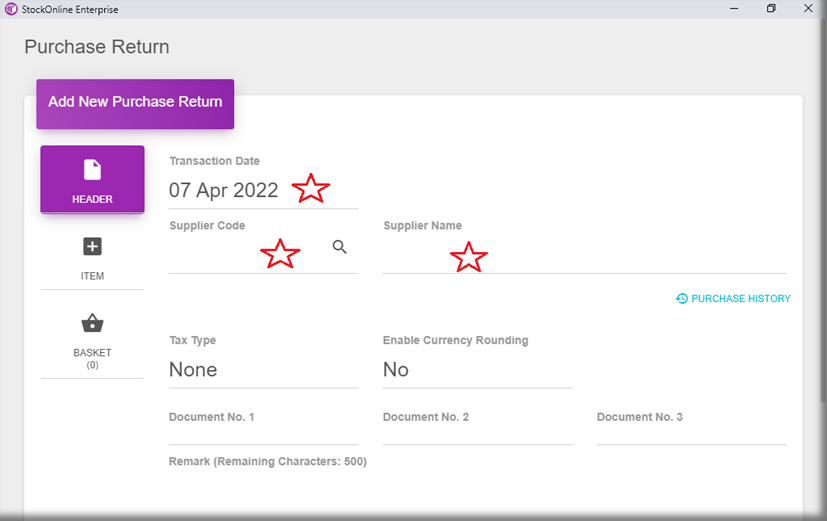Select the ITEM plus-box icon
Viewport: 827px width, 521px height.
click(92, 247)
